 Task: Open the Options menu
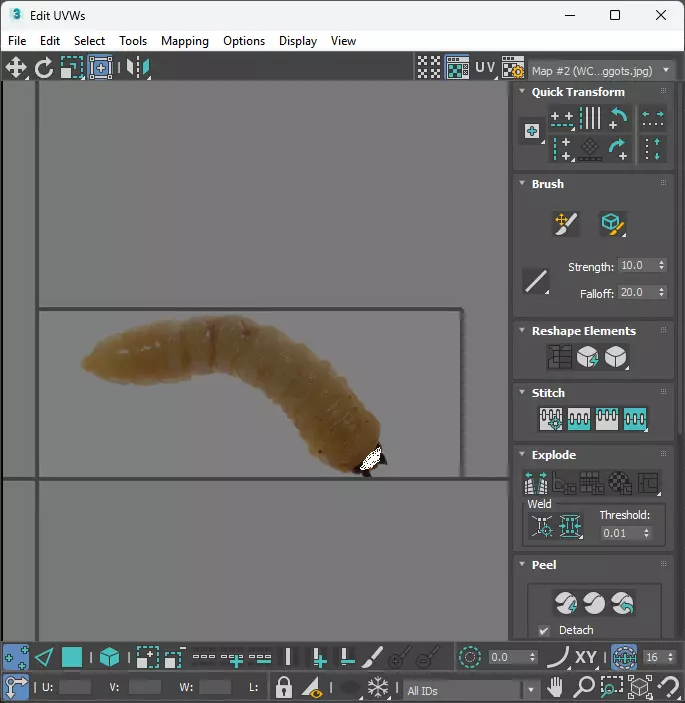pyautogui.click(x=244, y=41)
